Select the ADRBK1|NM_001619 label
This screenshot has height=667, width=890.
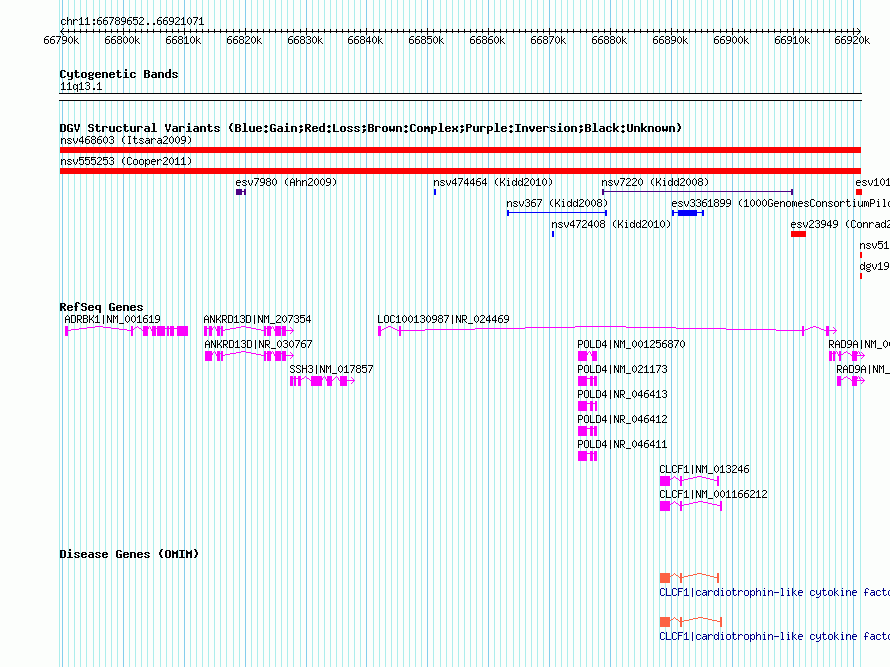click(112, 320)
